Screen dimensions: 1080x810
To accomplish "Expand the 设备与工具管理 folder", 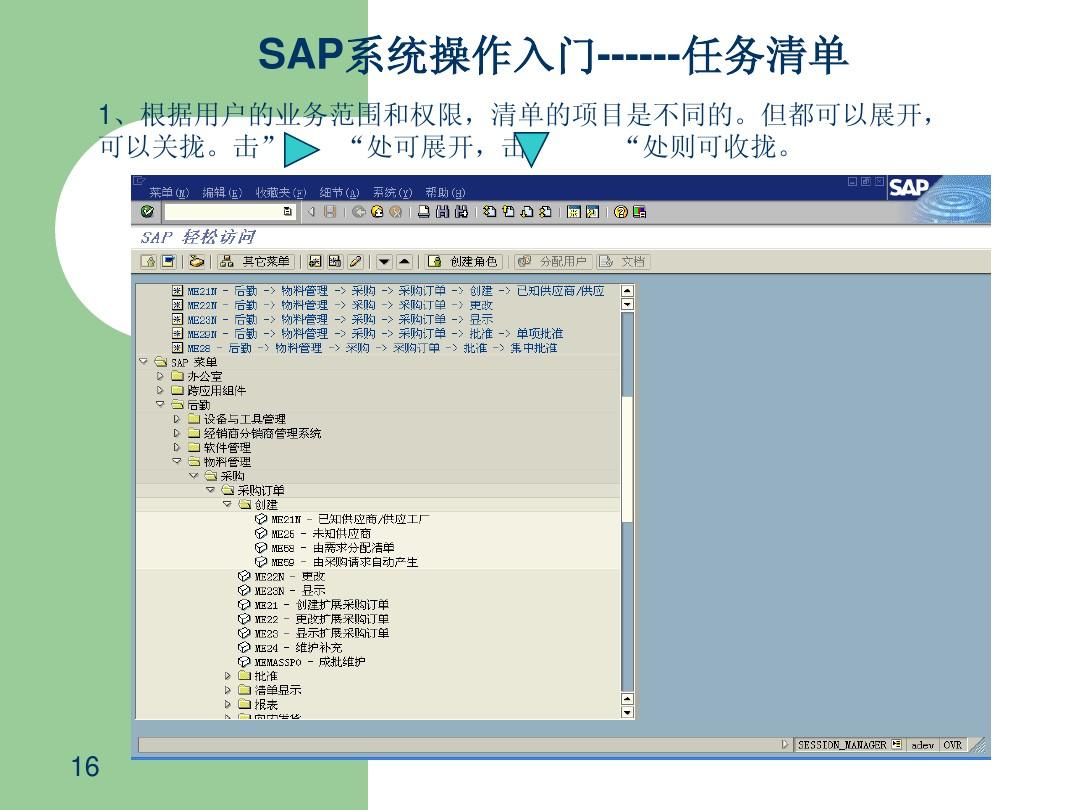I will coord(177,419).
